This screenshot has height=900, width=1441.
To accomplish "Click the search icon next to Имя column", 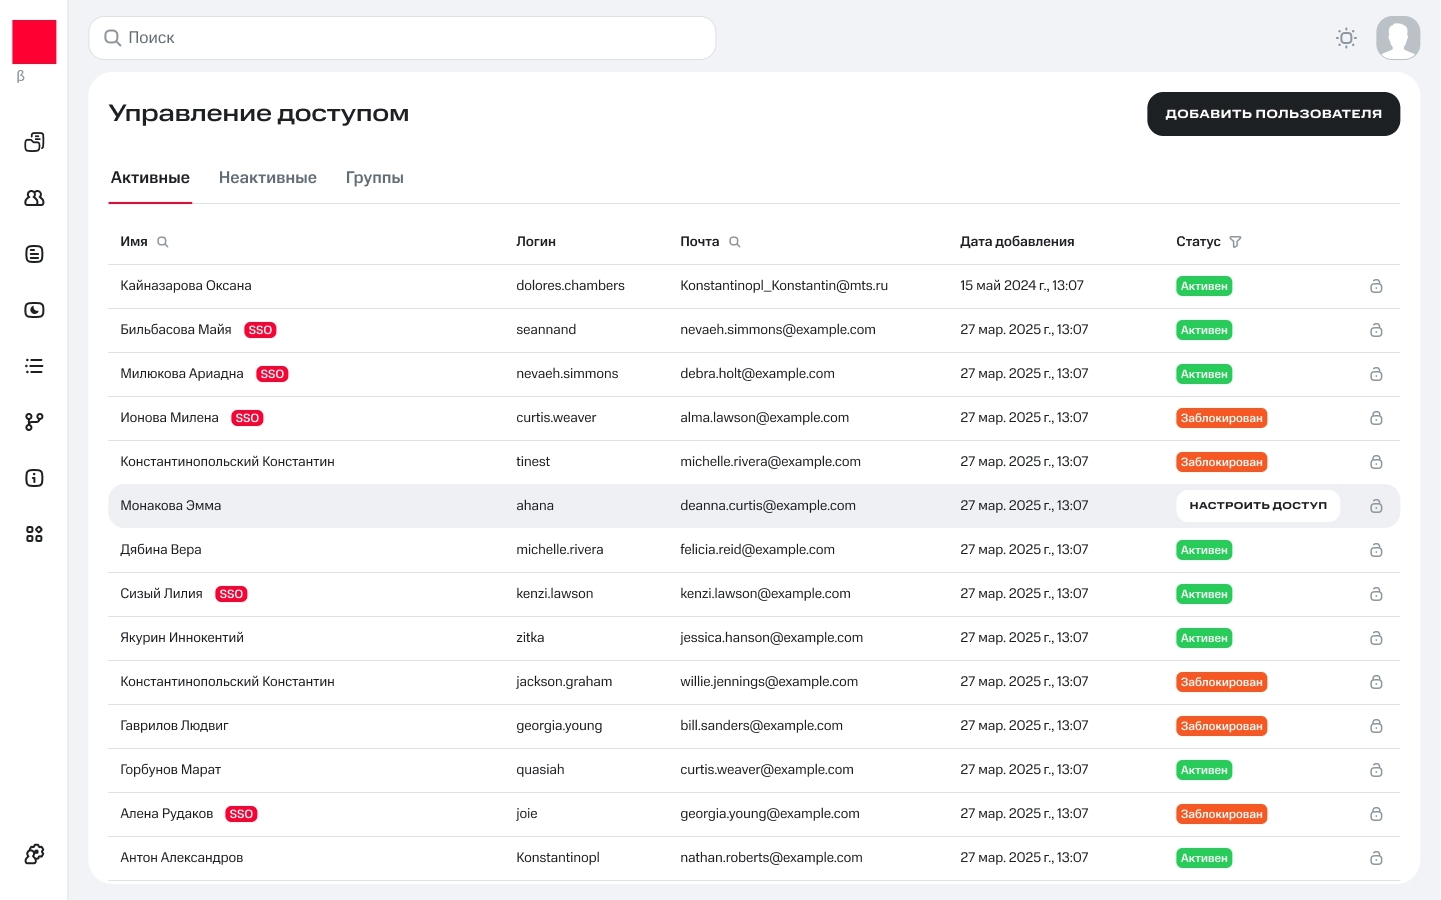I will tap(163, 242).
